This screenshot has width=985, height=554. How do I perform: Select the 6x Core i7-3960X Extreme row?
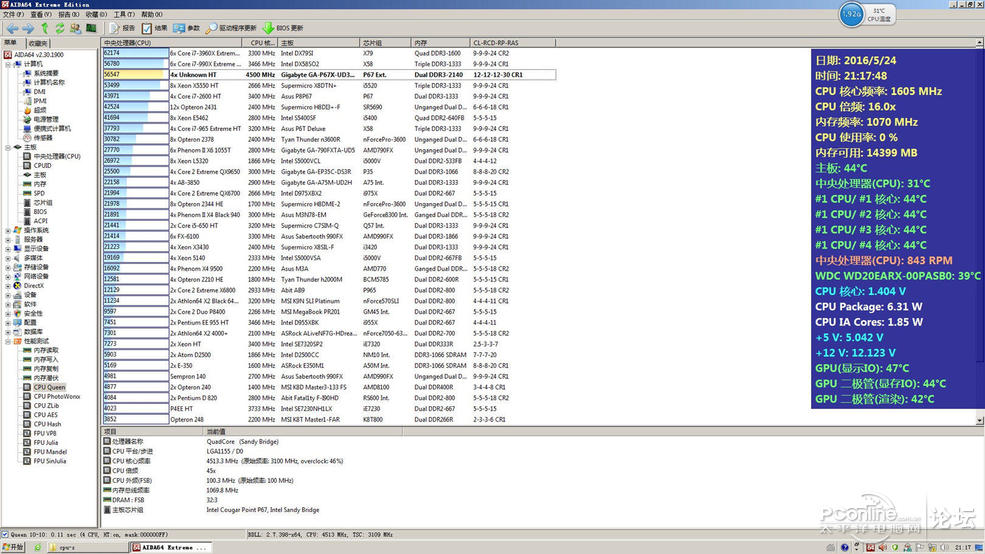(329, 53)
